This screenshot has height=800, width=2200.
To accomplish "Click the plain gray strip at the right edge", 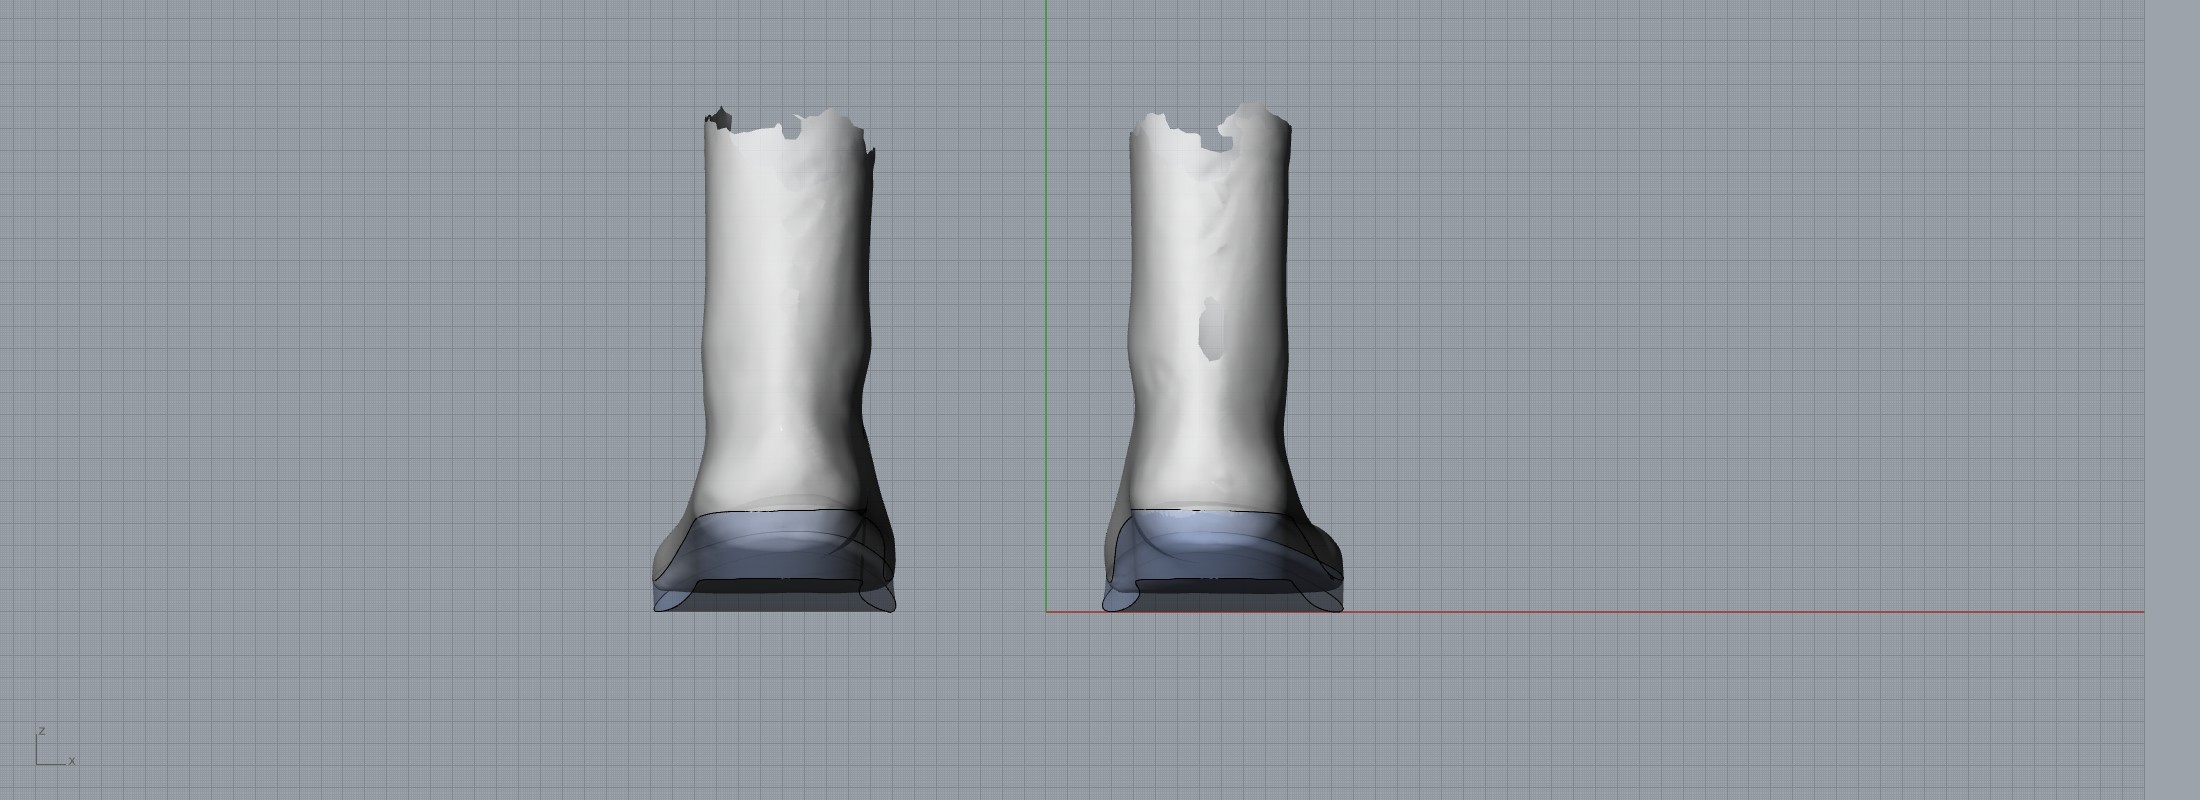I will click(2172, 400).
